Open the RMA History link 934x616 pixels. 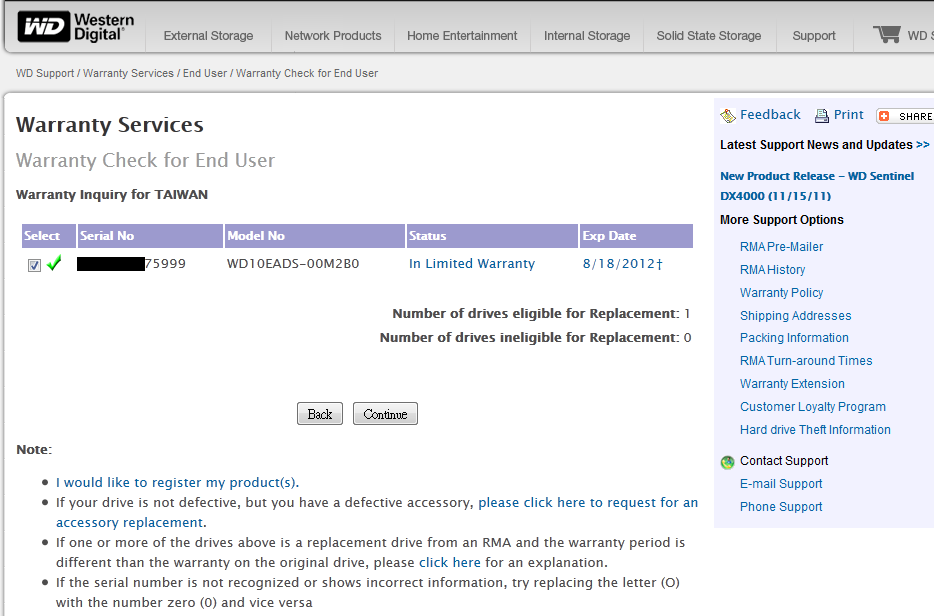(772, 270)
